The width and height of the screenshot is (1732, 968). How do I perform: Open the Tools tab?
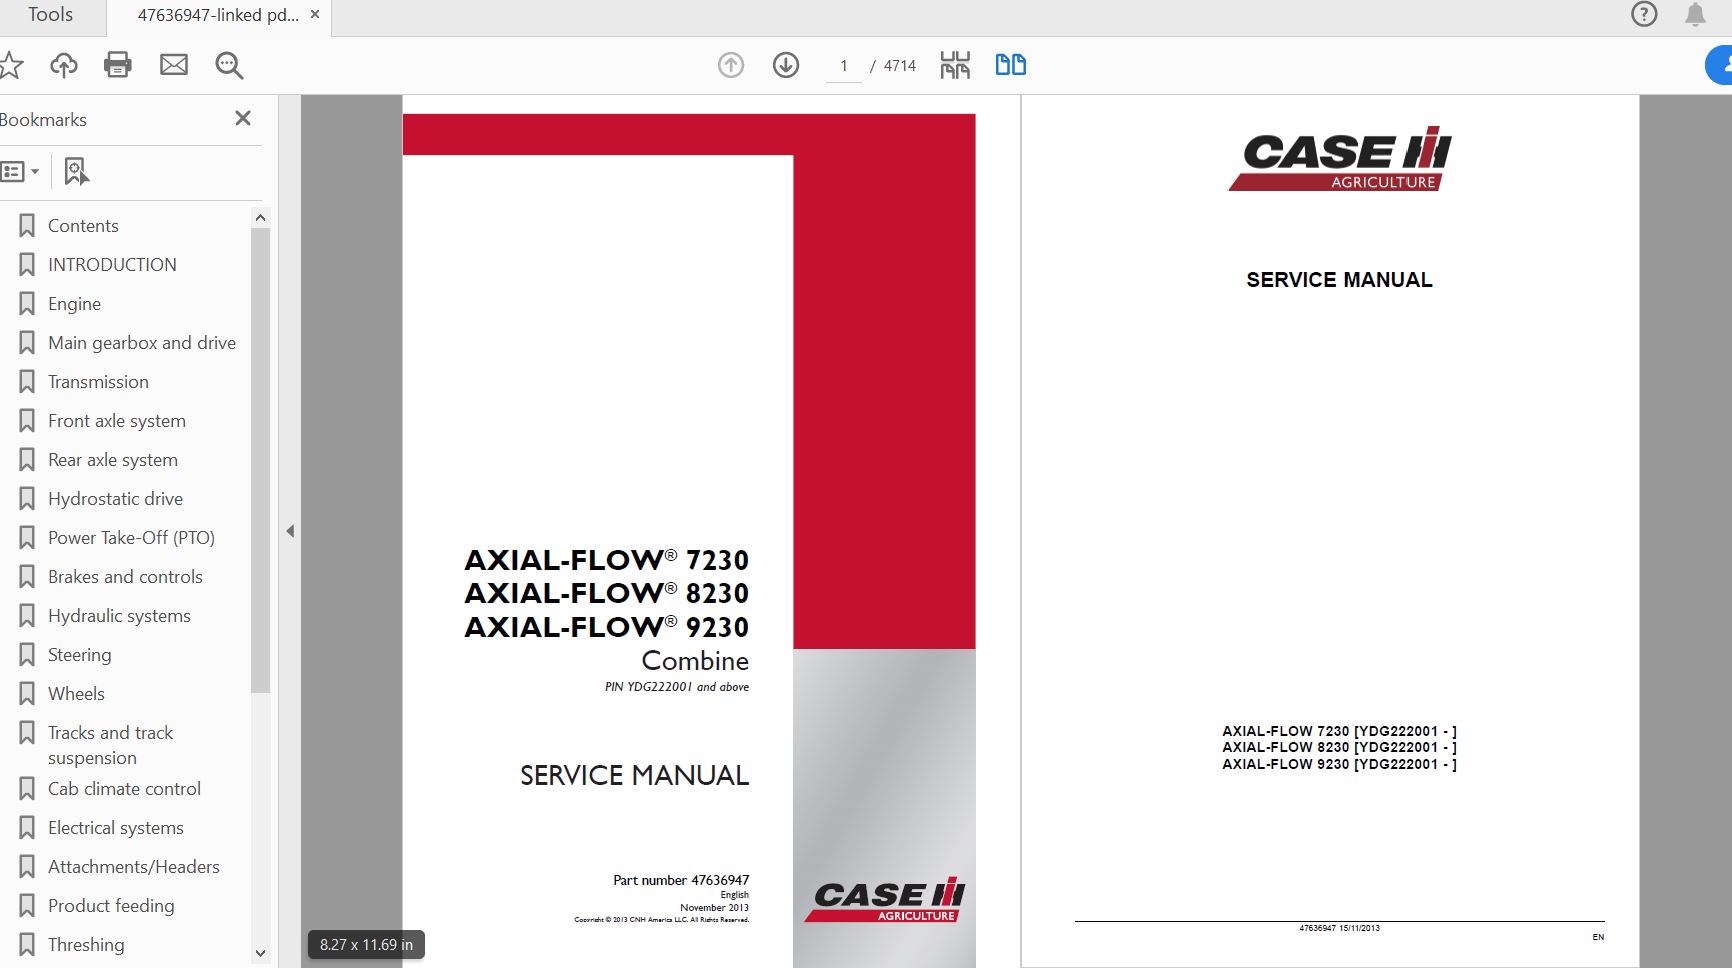pyautogui.click(x=50, y=15)
